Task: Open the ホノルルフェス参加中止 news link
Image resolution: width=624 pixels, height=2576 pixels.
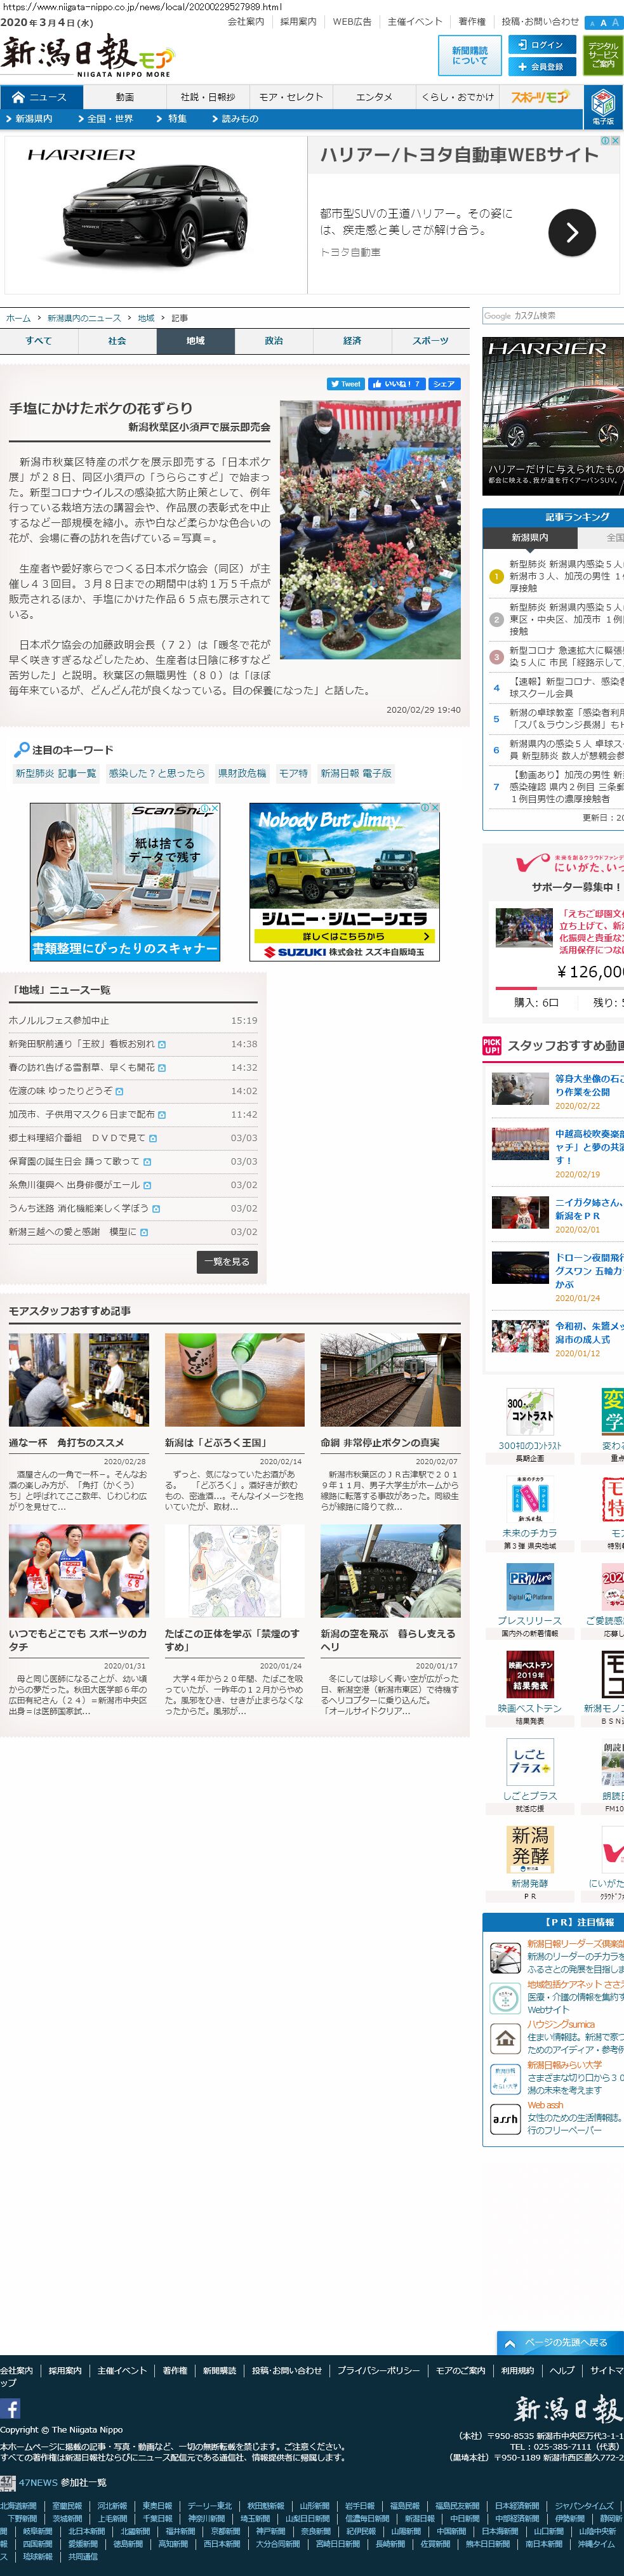Action: pos(59,1020)
